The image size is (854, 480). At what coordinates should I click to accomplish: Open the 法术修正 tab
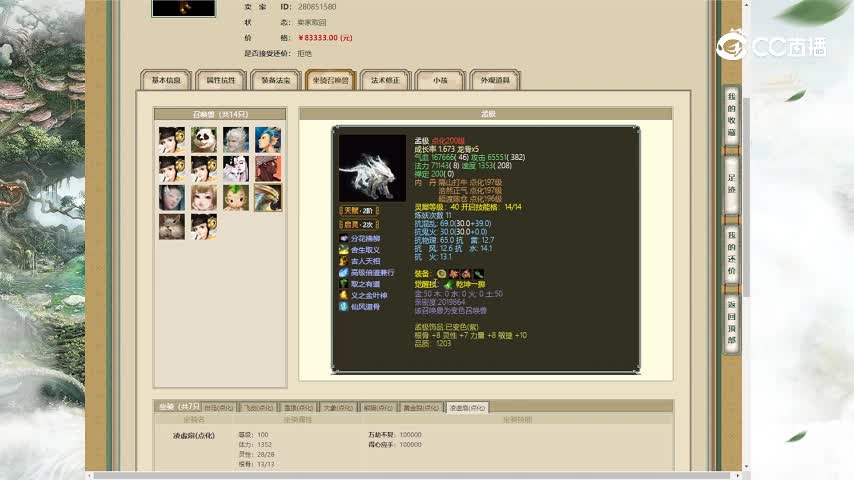click(x=385, y=80)
